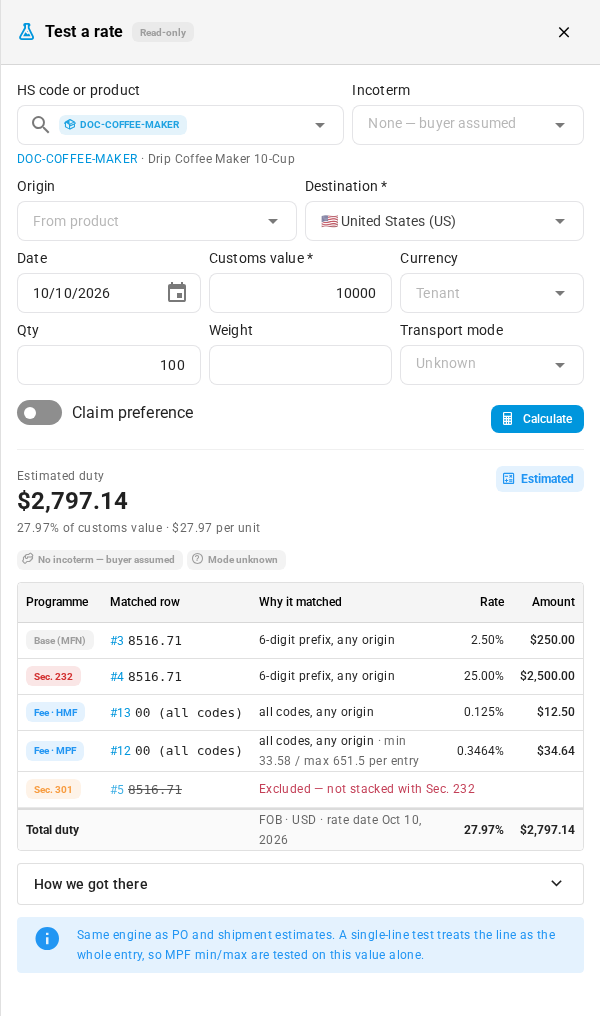This screenshot has height=1016, width=600.
Task: Open matched row link #12
Action: point(120,750)
